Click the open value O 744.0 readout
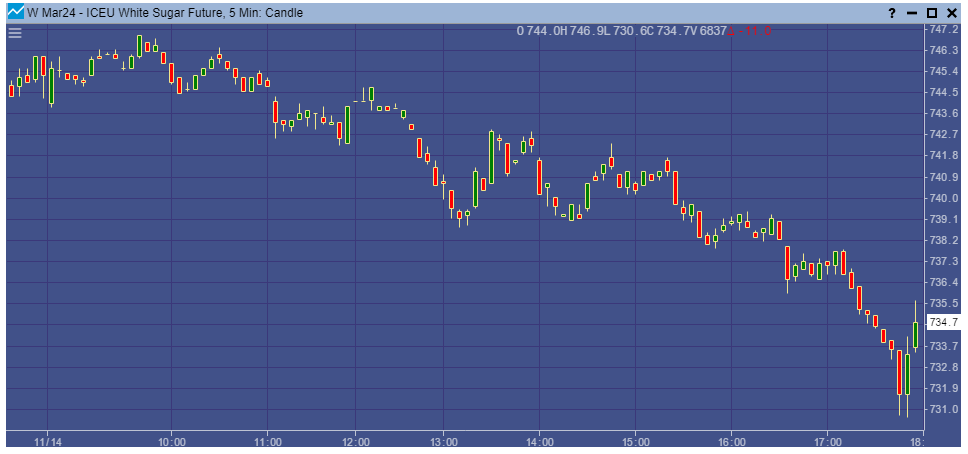Screen dimensions: 968x454 point(536,32)
